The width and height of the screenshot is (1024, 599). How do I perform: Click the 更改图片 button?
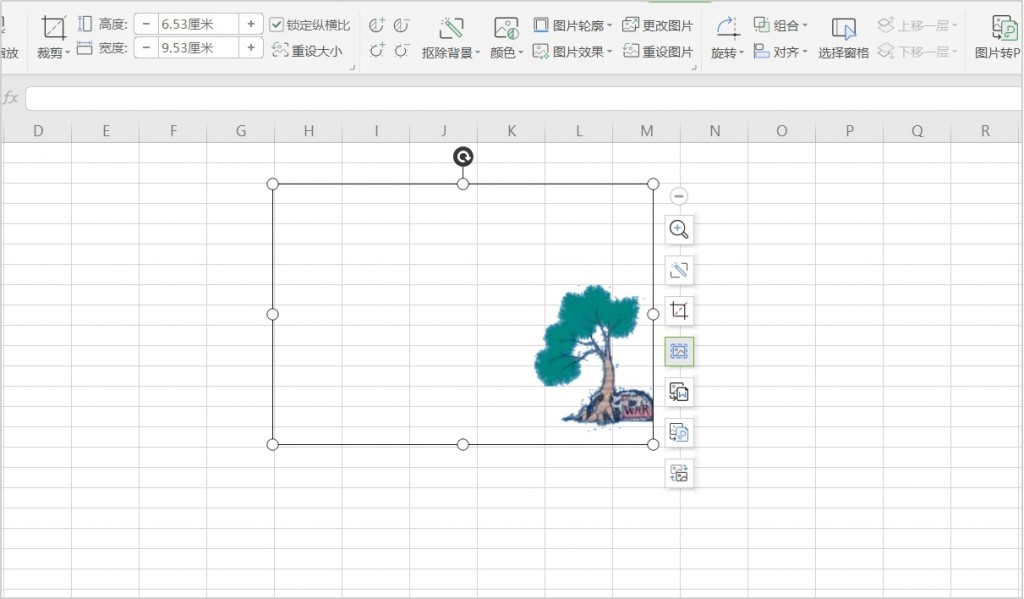click(x=658, y=25)
